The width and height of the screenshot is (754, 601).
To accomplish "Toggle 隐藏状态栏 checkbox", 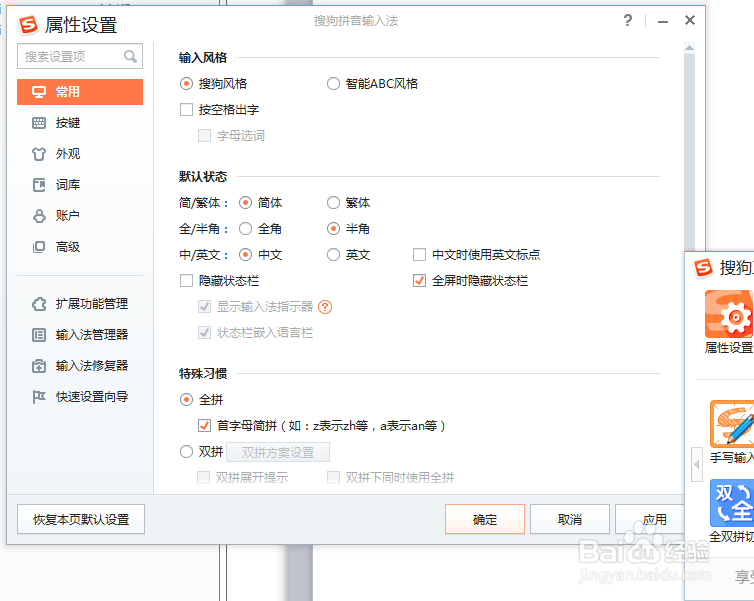I will coord(186,280).
